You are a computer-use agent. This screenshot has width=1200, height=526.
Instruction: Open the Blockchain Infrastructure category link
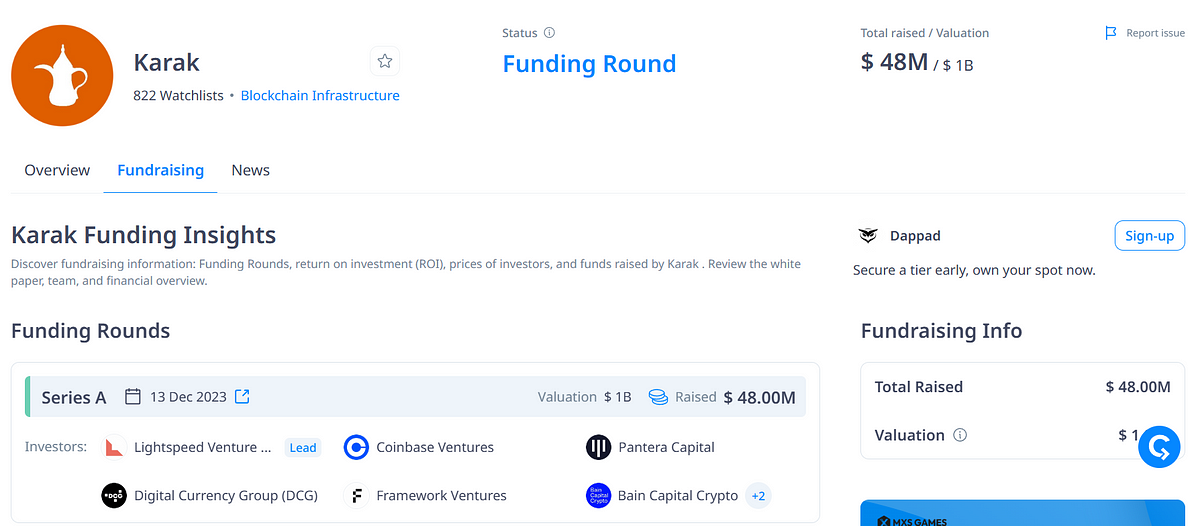coord(320,96)
